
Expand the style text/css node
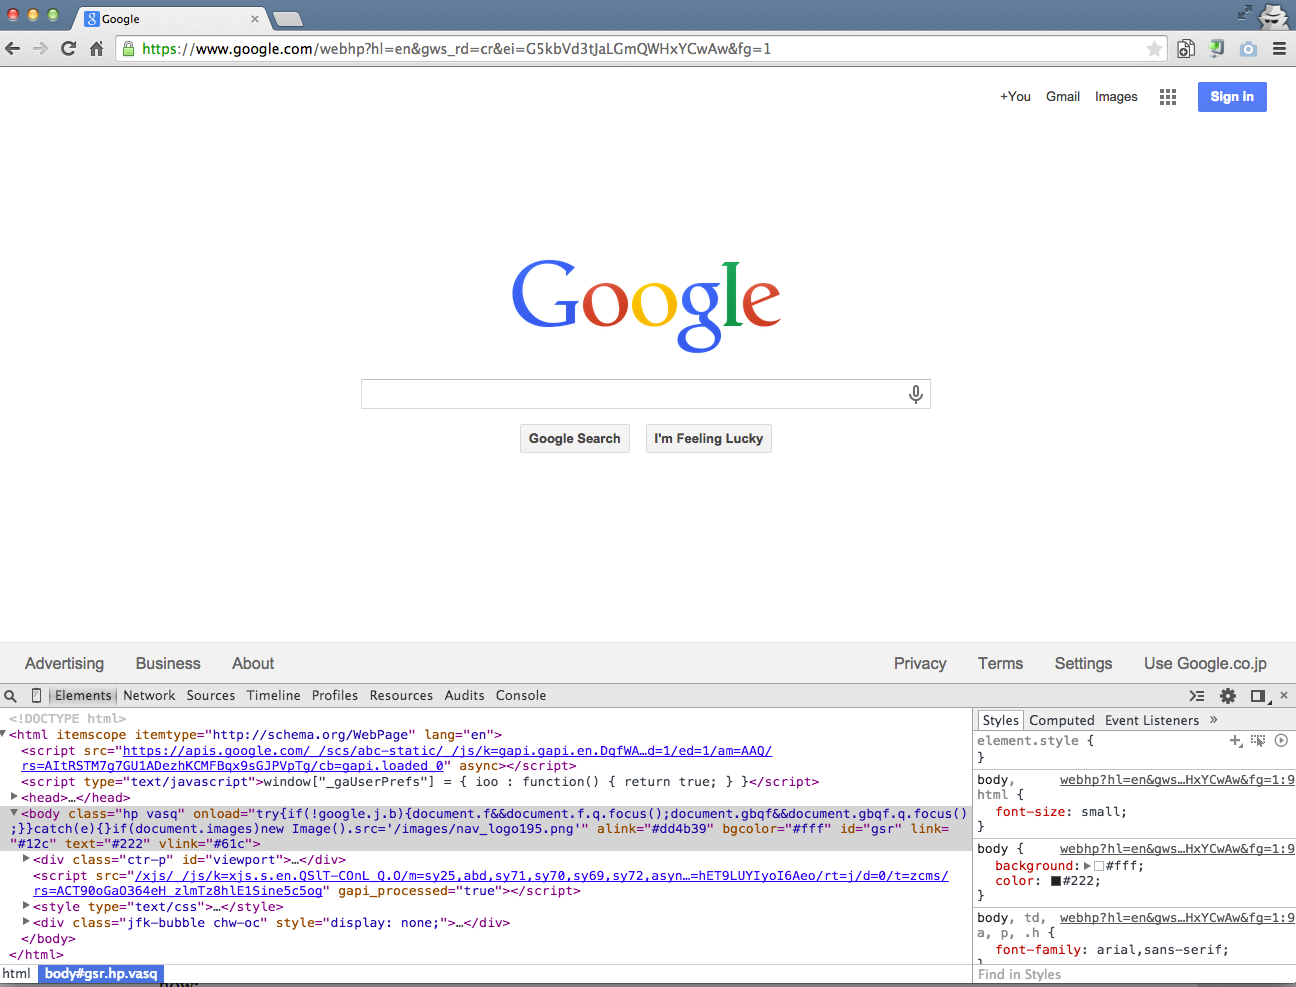(27, 906)
